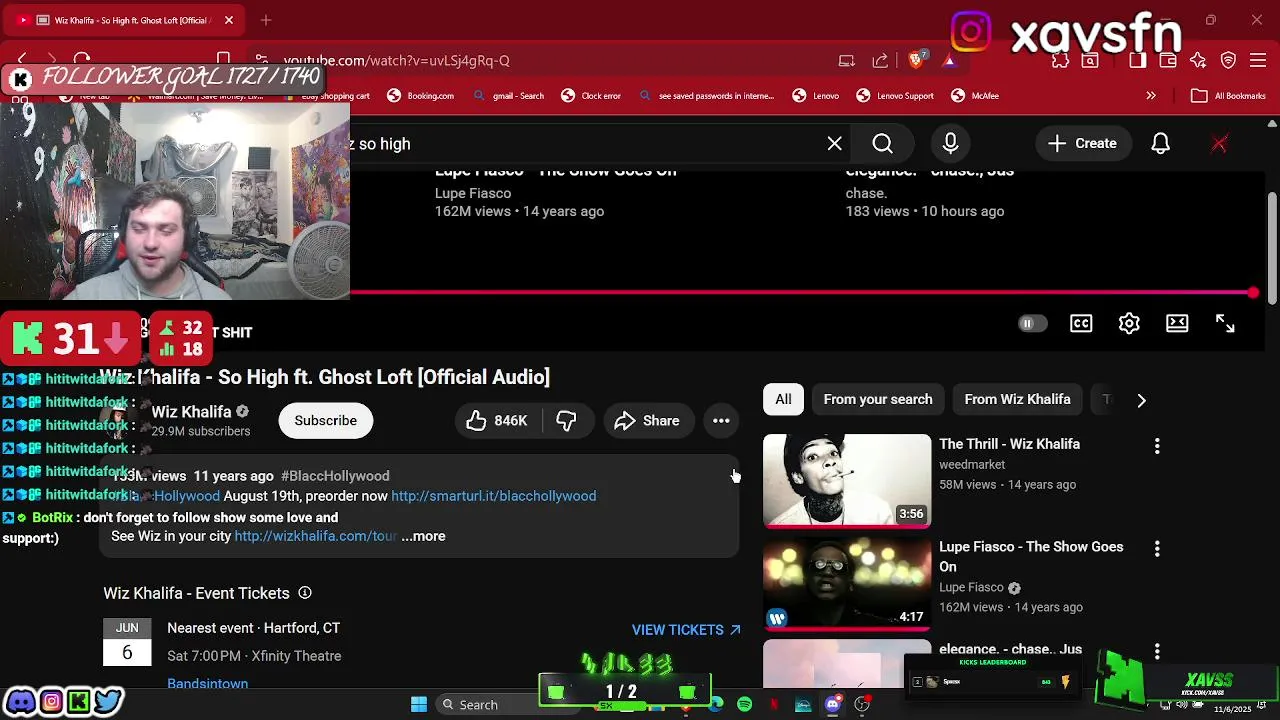Clear the YouTube search box text
This screenshot has width=1280, height=720.
pyautogui.click(x=834, y=143)
